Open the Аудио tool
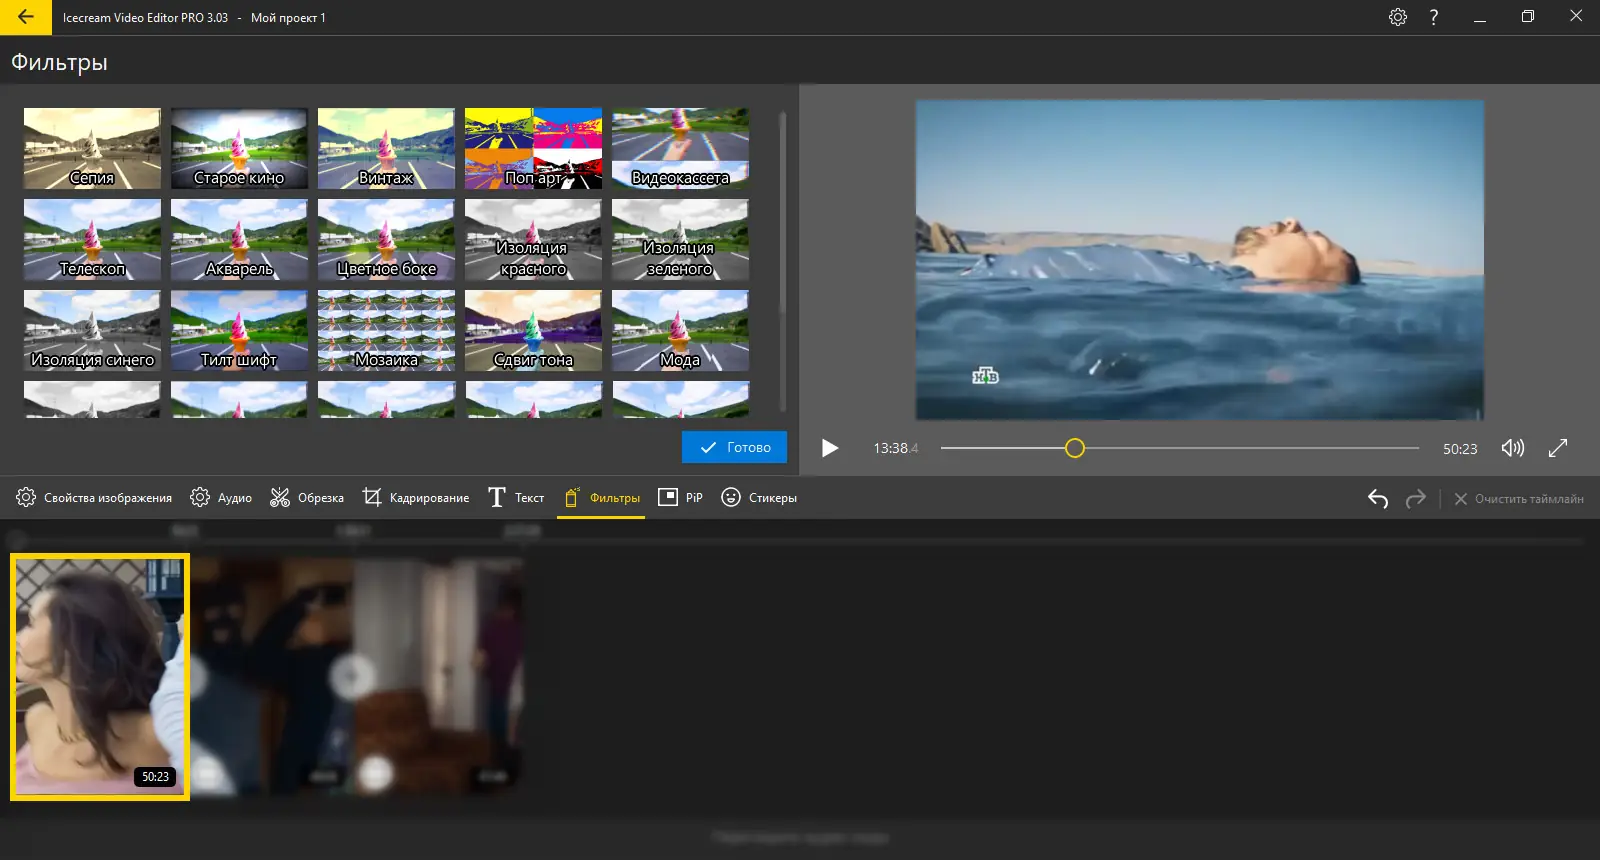 [221, 497]
